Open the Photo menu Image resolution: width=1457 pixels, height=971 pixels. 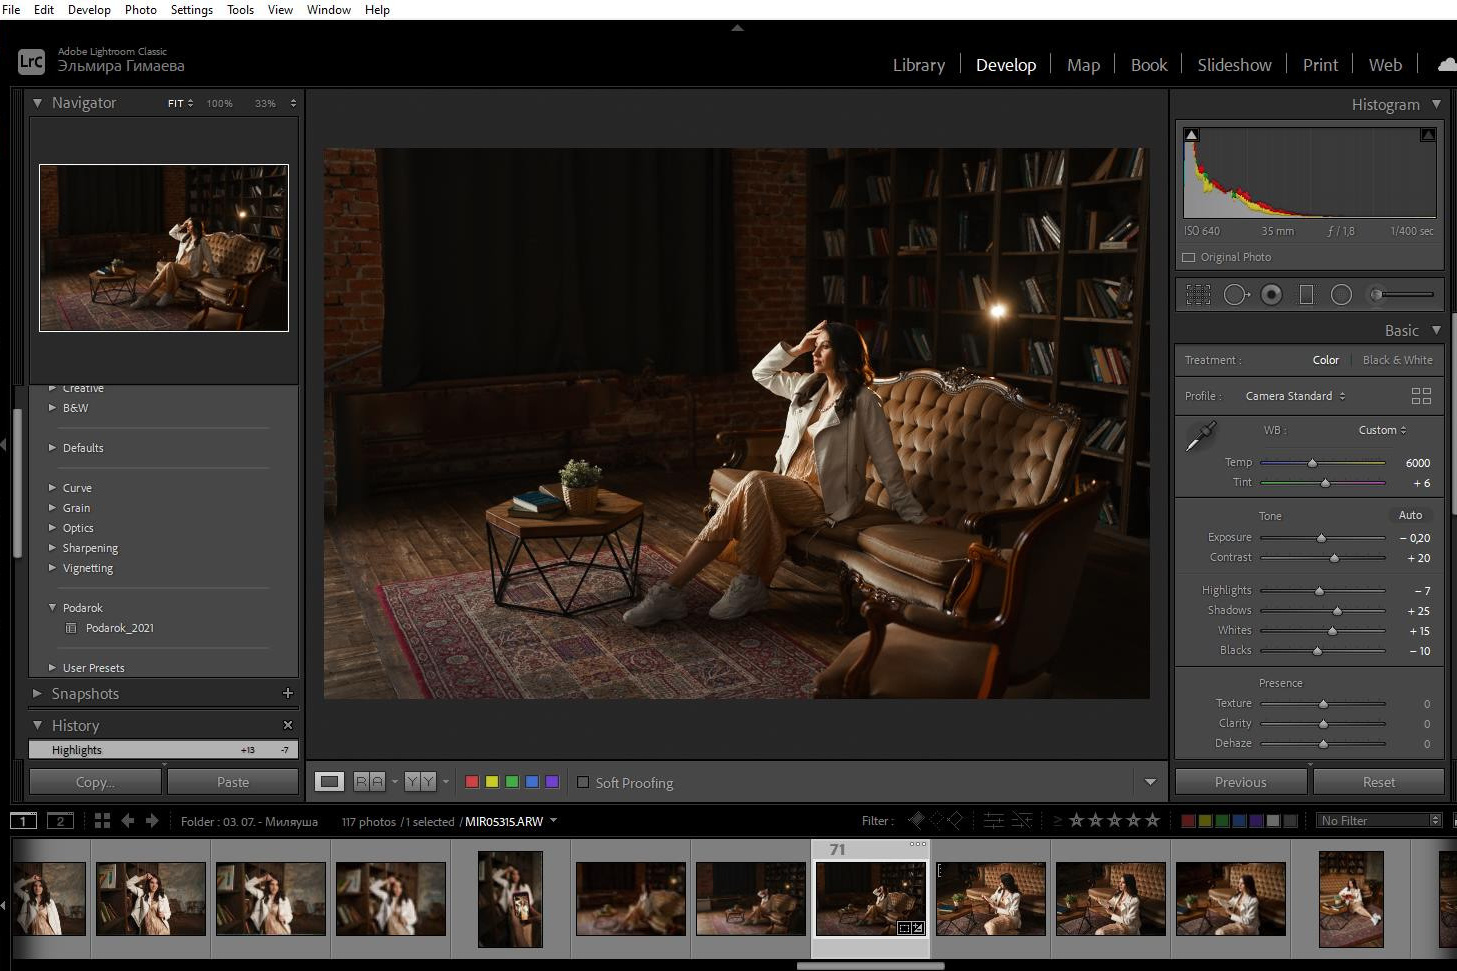pyautogui.click(x=140, y=10)
